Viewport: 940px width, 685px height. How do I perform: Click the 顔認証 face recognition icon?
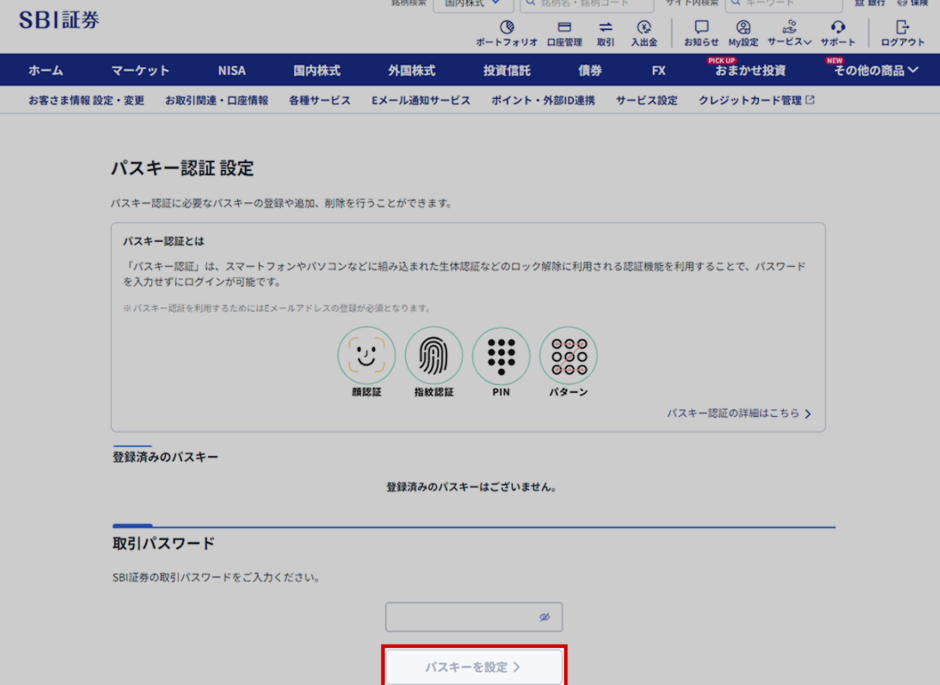click(x=366, y=355)
